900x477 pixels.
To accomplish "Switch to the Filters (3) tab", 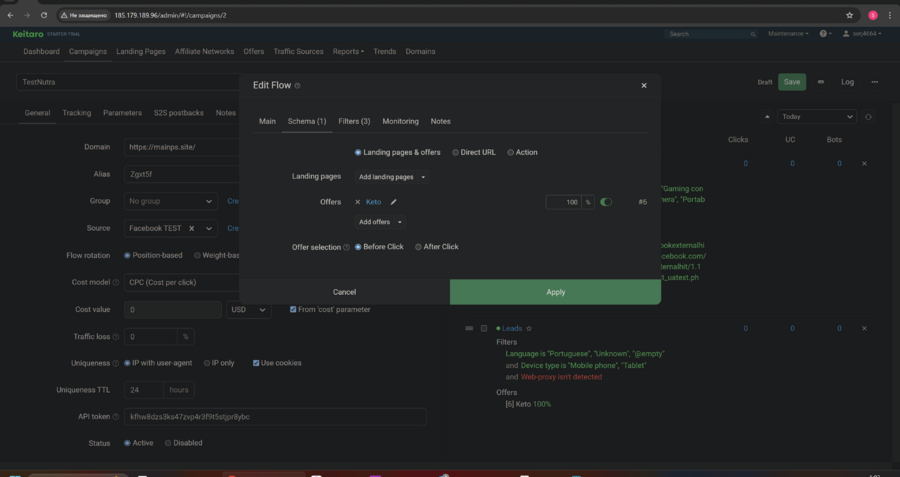I will point(354,121).
